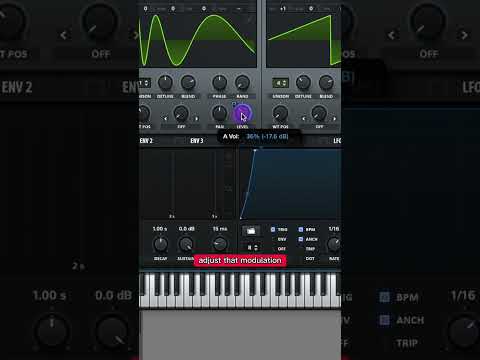This screenshot has height=360, width=480.
Task: Click the LFO grid size stepper showing 8
Action: 252,248
